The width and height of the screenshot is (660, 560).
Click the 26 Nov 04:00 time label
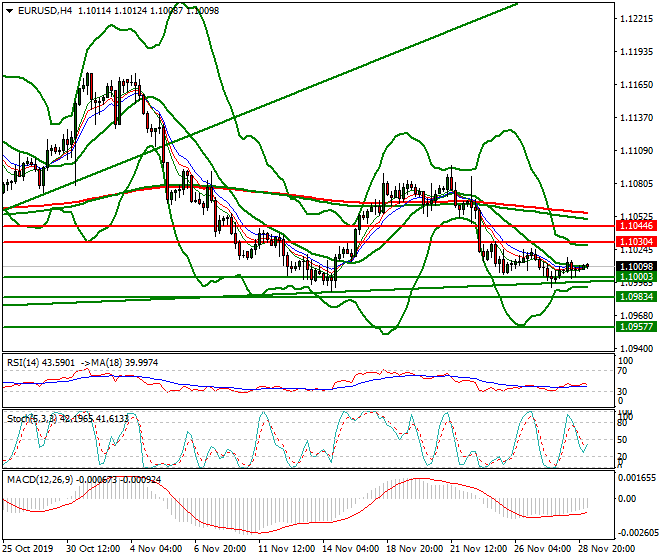543,549
